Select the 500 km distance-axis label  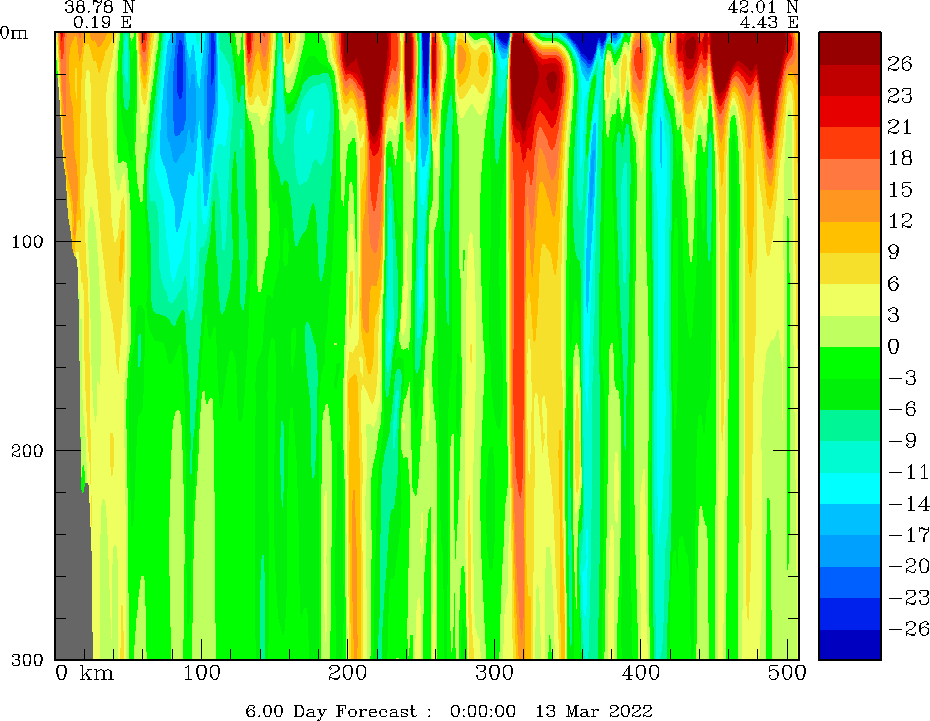point(787,674)
